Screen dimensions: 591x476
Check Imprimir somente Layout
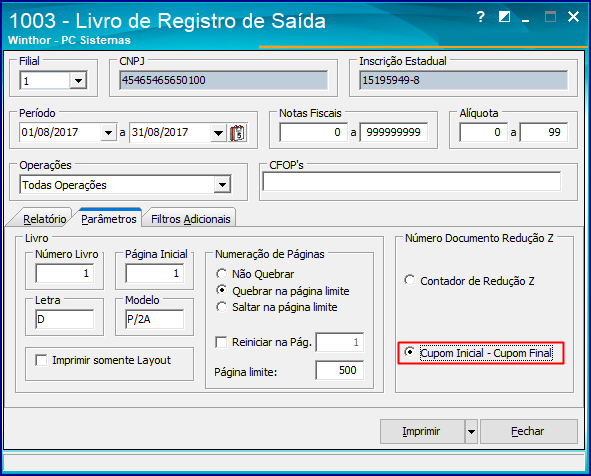41,360
